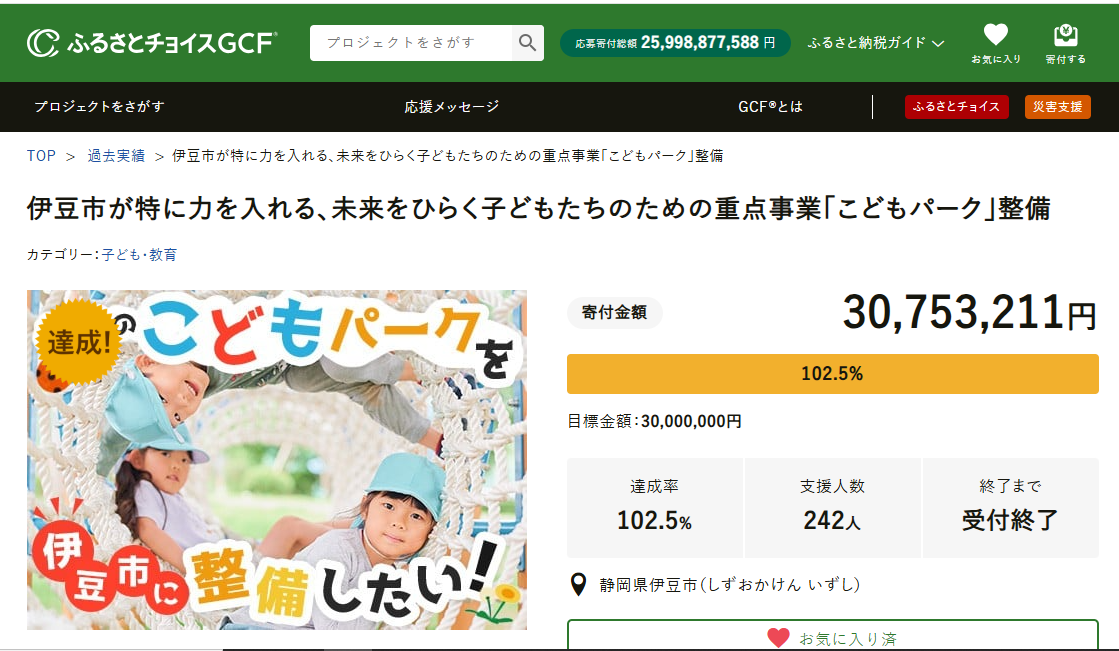Click the こどもパーク project image
The width and height of the screenshot is (1119, 651).
[x=277, y=460]
